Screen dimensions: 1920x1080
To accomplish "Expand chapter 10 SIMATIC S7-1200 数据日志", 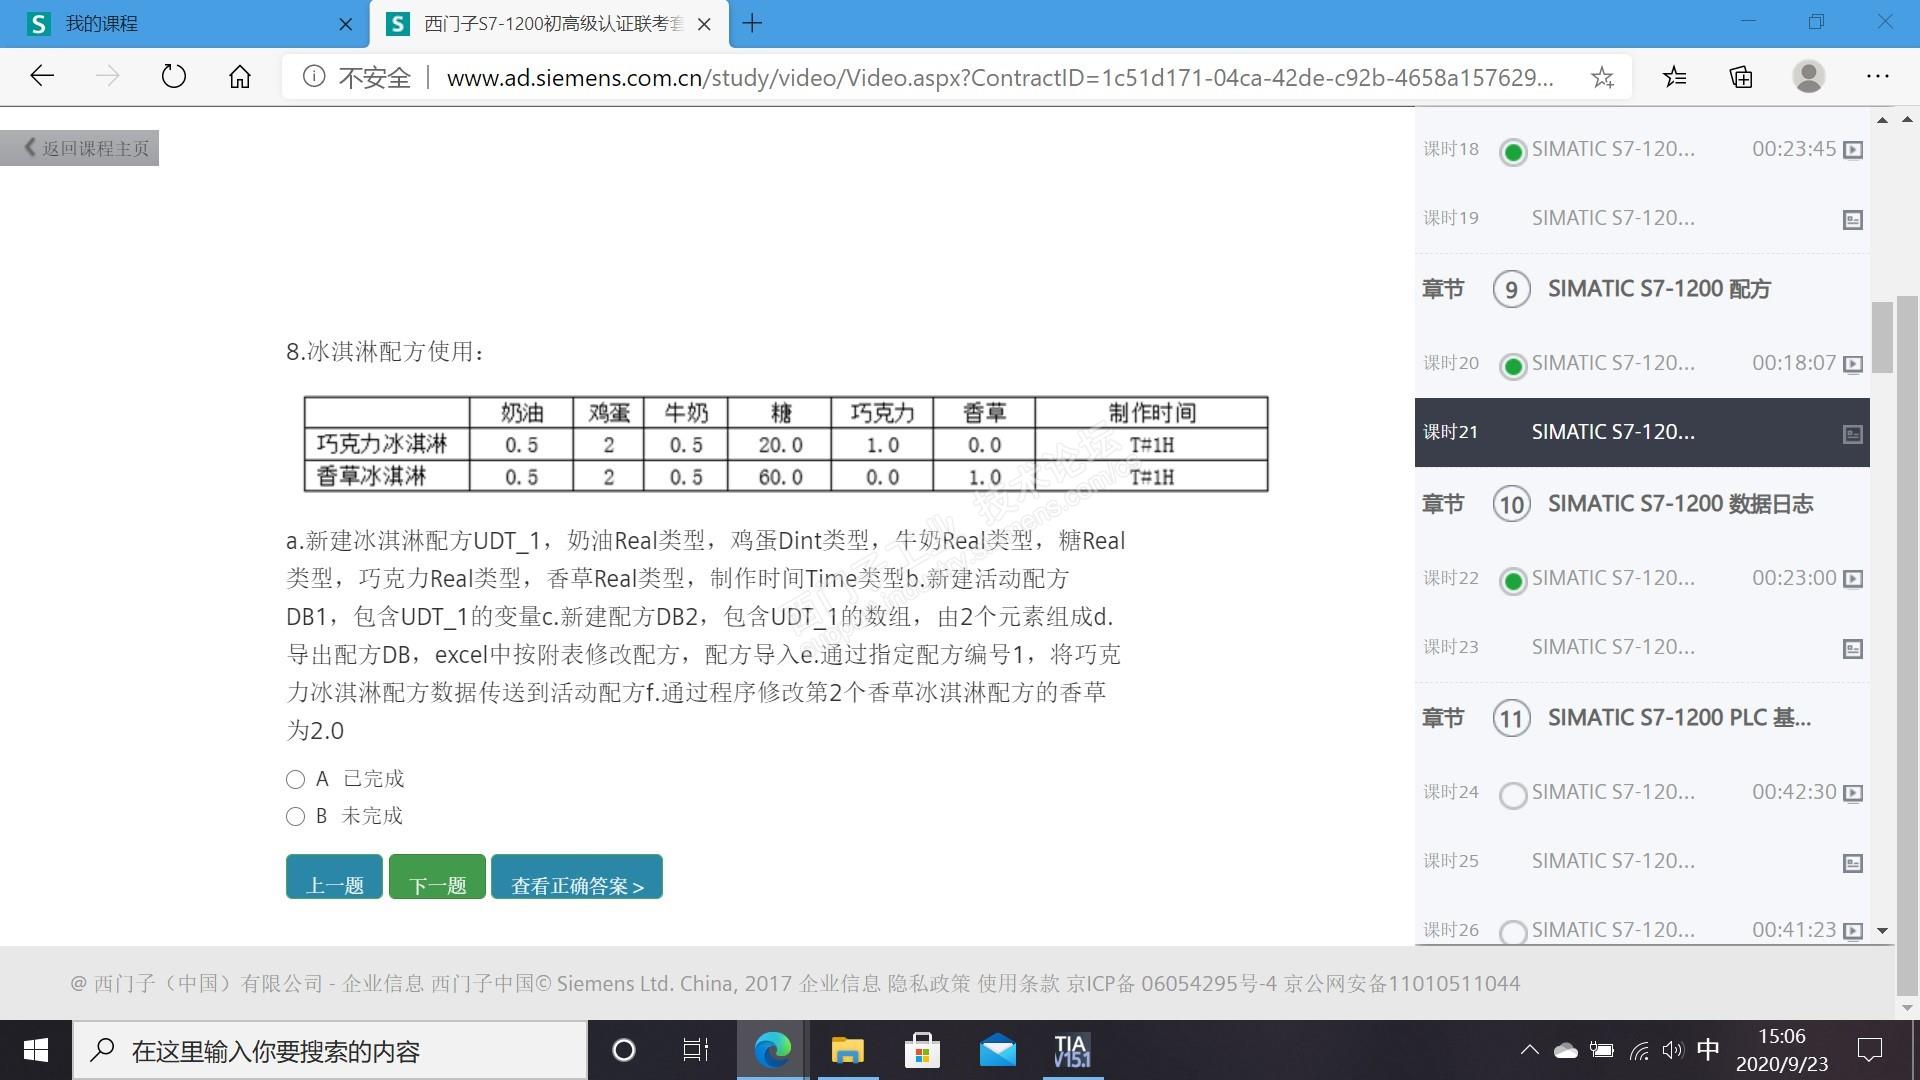I will (1680, 504).
